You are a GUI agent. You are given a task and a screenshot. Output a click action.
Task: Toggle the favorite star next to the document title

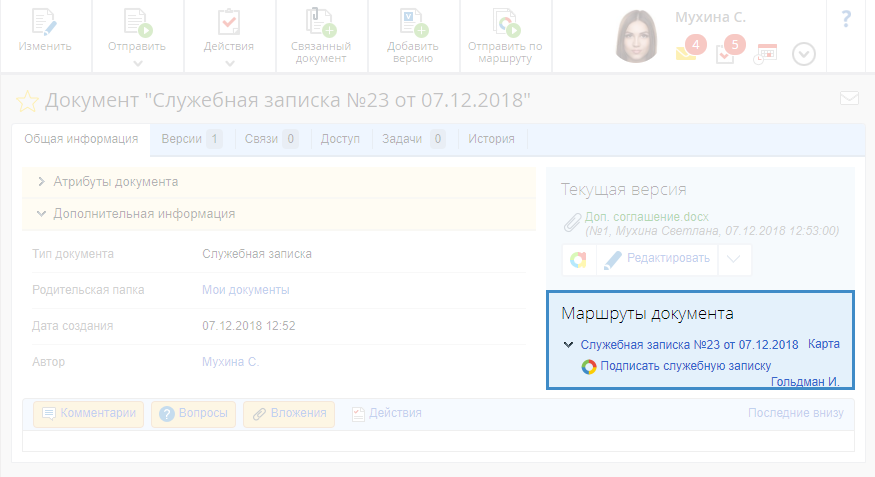tap(26, 101)
